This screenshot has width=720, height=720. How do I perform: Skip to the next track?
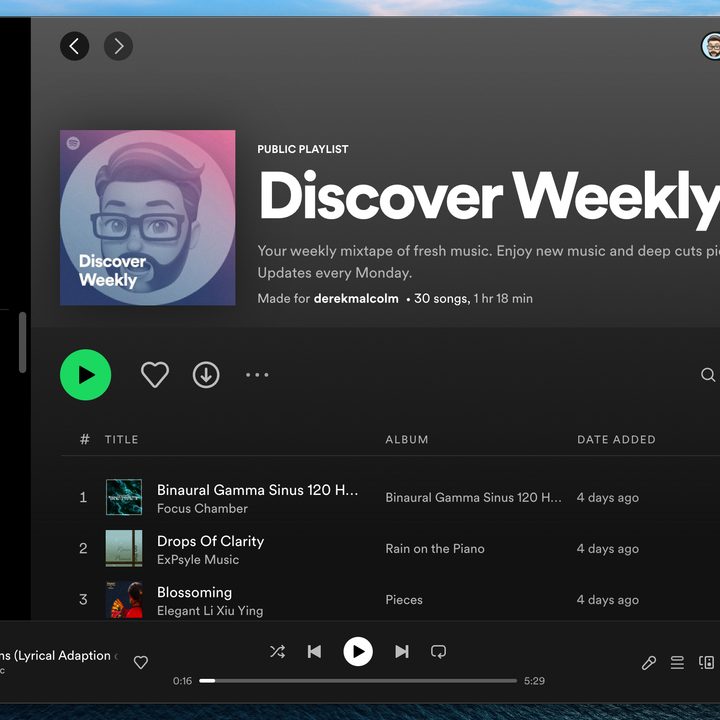point(402,652)
